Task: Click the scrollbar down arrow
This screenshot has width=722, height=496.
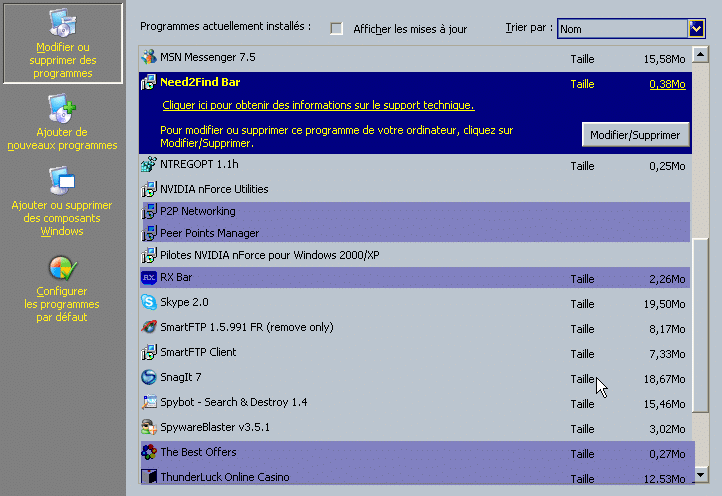Action: coord(700,474)
